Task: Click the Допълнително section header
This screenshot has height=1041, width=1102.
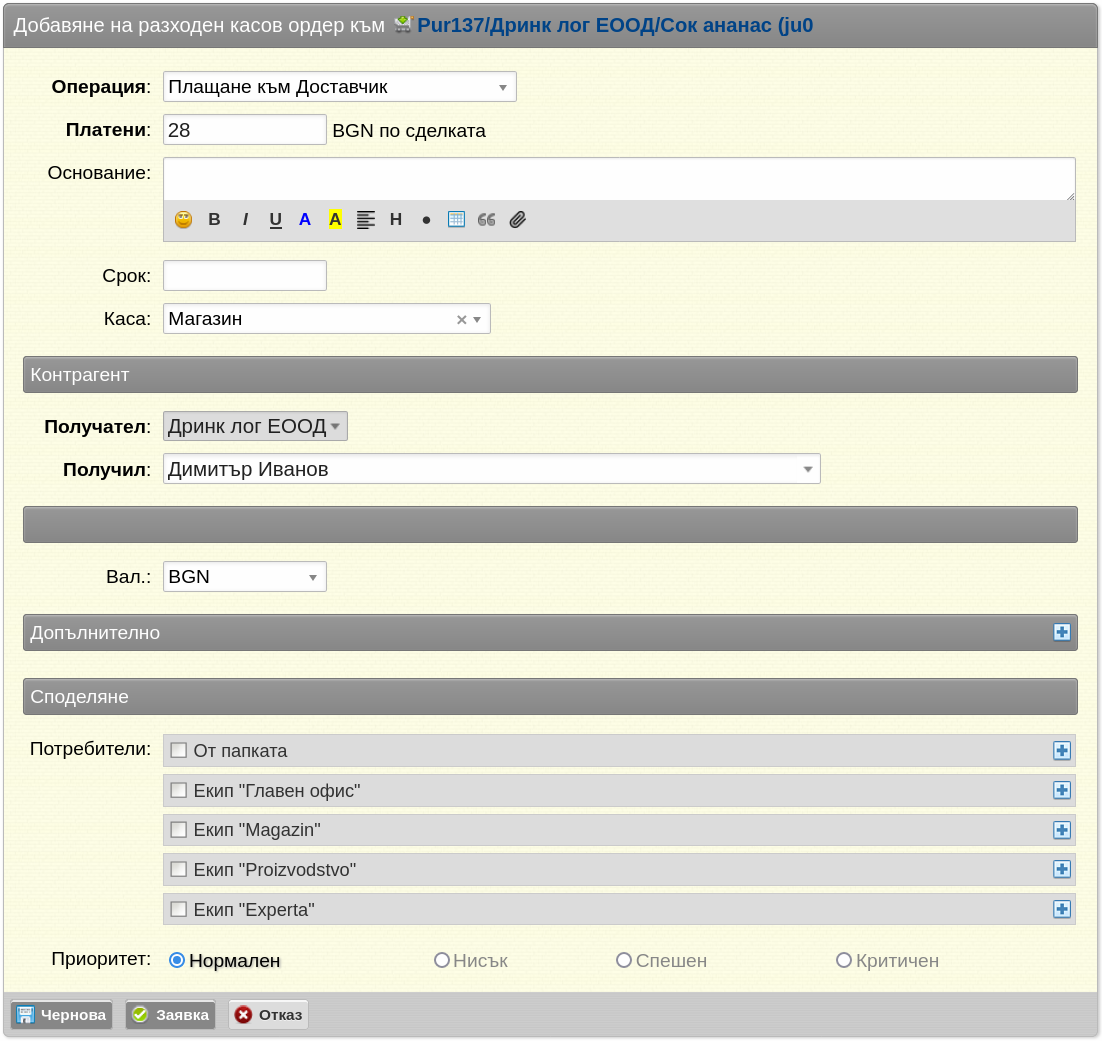Action: coord(550,633)
